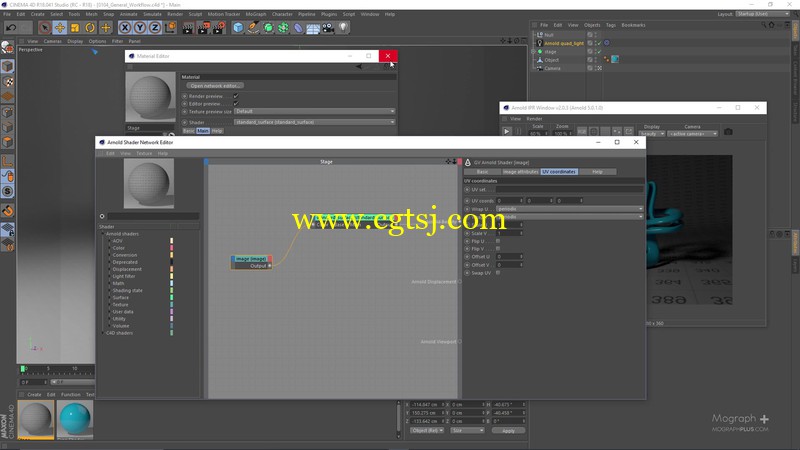This screenshot has width=800, height=450.
Task: Select Main tab in Material Editor
Action: click(203, 131)
